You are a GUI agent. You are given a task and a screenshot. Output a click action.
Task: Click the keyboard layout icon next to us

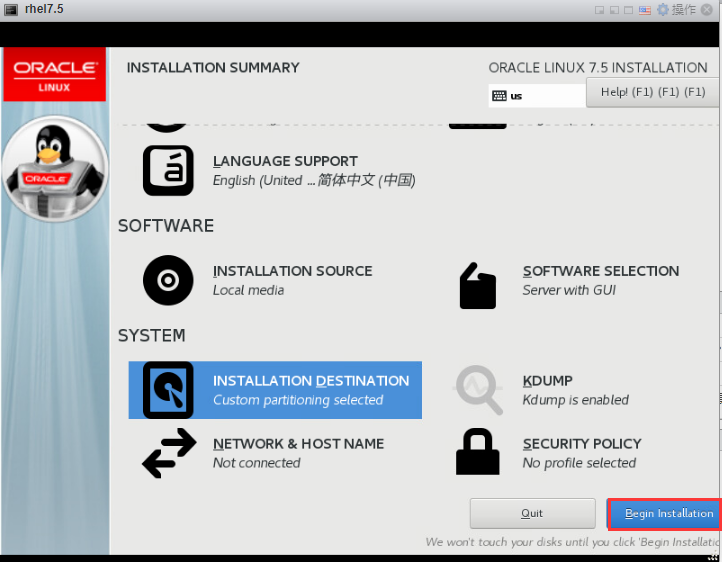[499, 96]
